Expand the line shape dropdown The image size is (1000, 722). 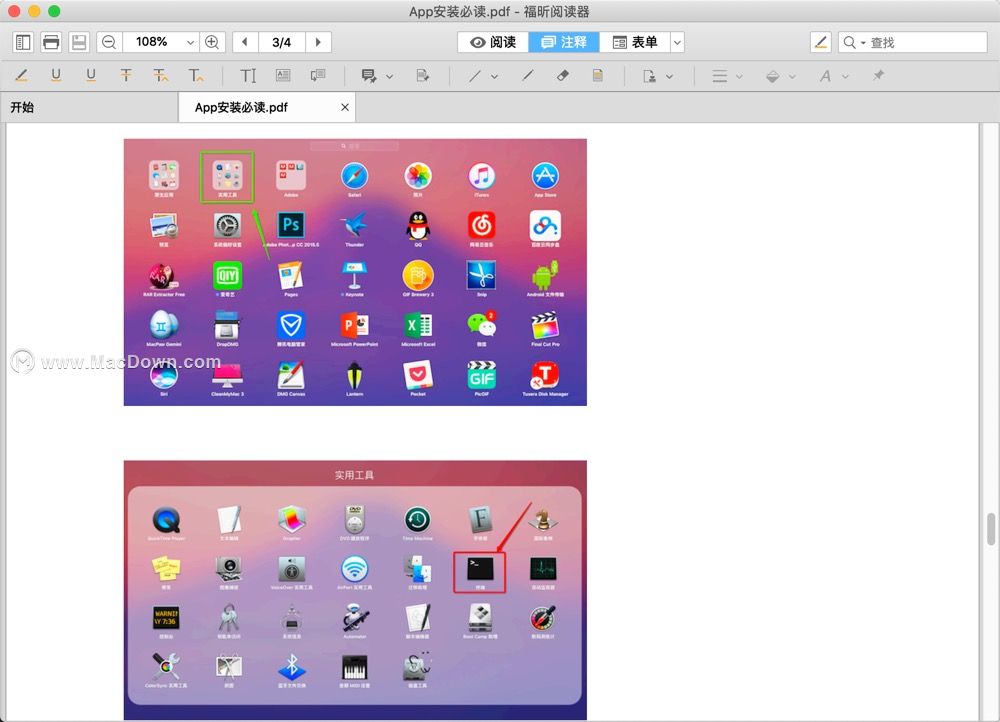coord(494,77)
